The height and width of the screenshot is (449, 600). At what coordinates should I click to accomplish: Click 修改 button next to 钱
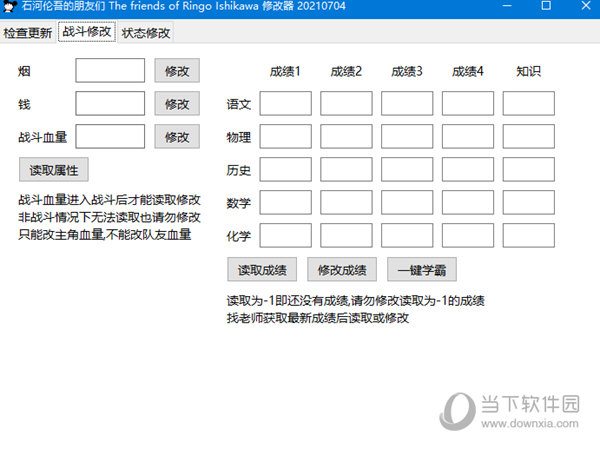point(177,103)
